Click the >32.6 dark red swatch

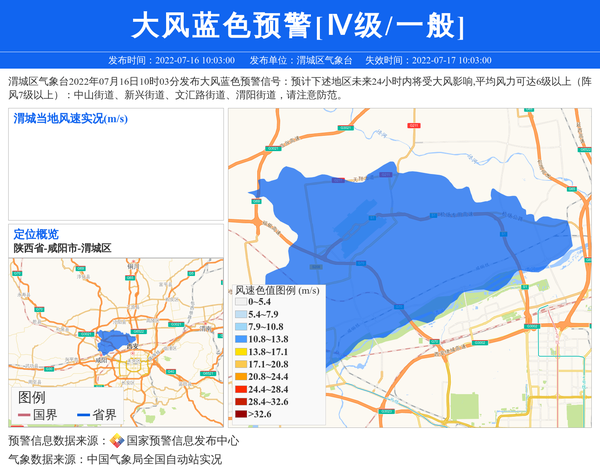coord(241,413)
